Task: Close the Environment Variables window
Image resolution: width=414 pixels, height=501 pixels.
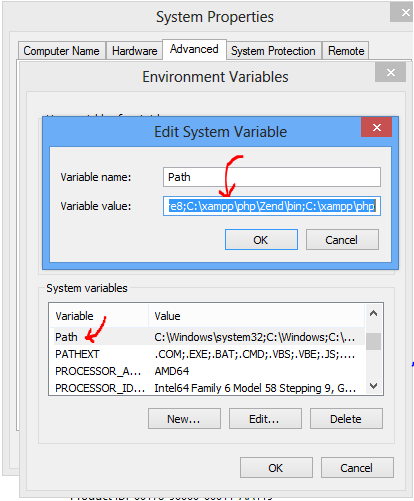Action: click(391, 72)
